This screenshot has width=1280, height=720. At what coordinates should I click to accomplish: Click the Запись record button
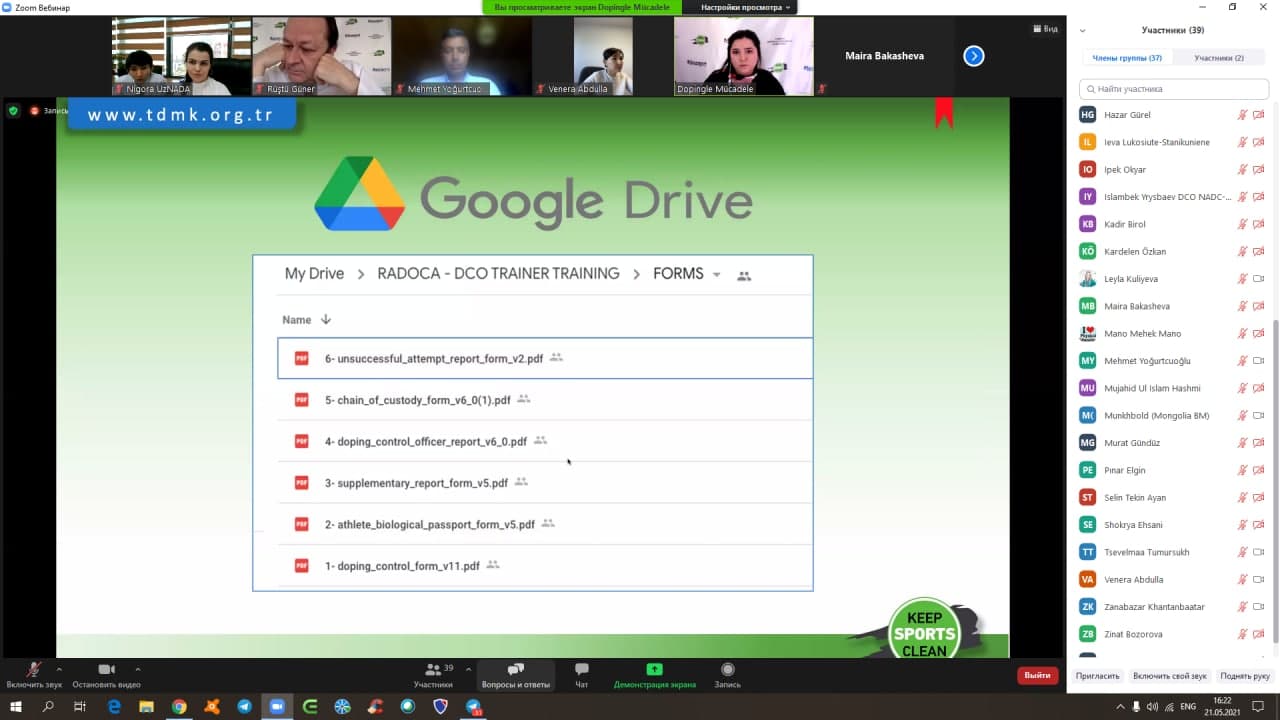(x=727, y=675)
